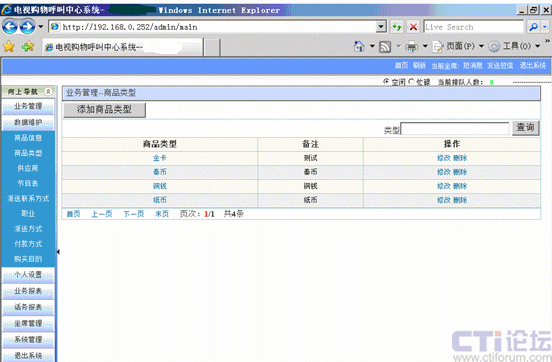Open 业务管理 in the sidebar
The width and height of the screenshot is (552, 362).
[x=28, y=106]
